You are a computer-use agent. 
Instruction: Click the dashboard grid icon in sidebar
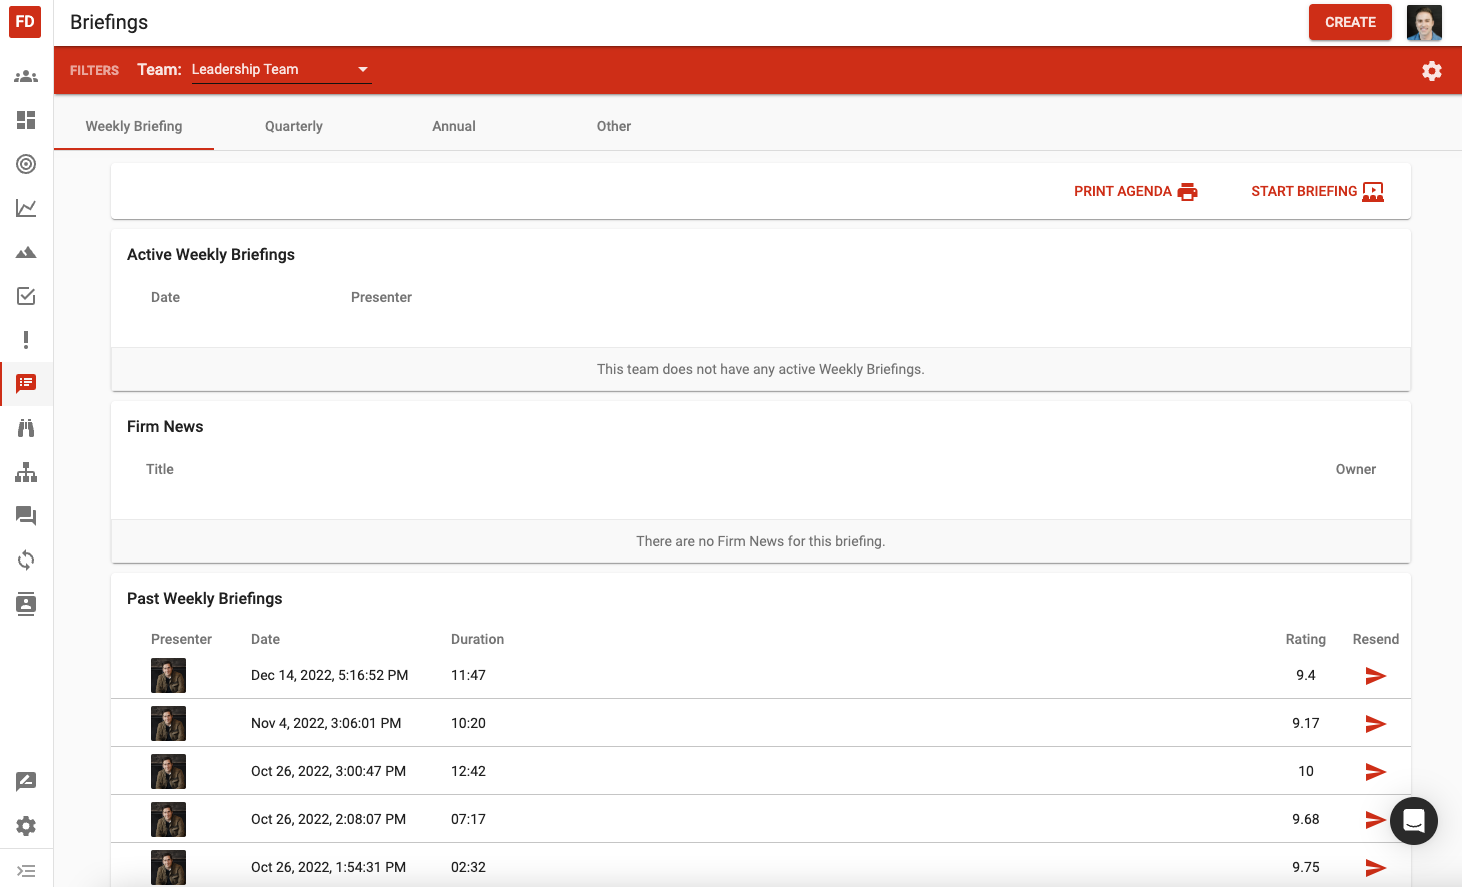point(26,120)
